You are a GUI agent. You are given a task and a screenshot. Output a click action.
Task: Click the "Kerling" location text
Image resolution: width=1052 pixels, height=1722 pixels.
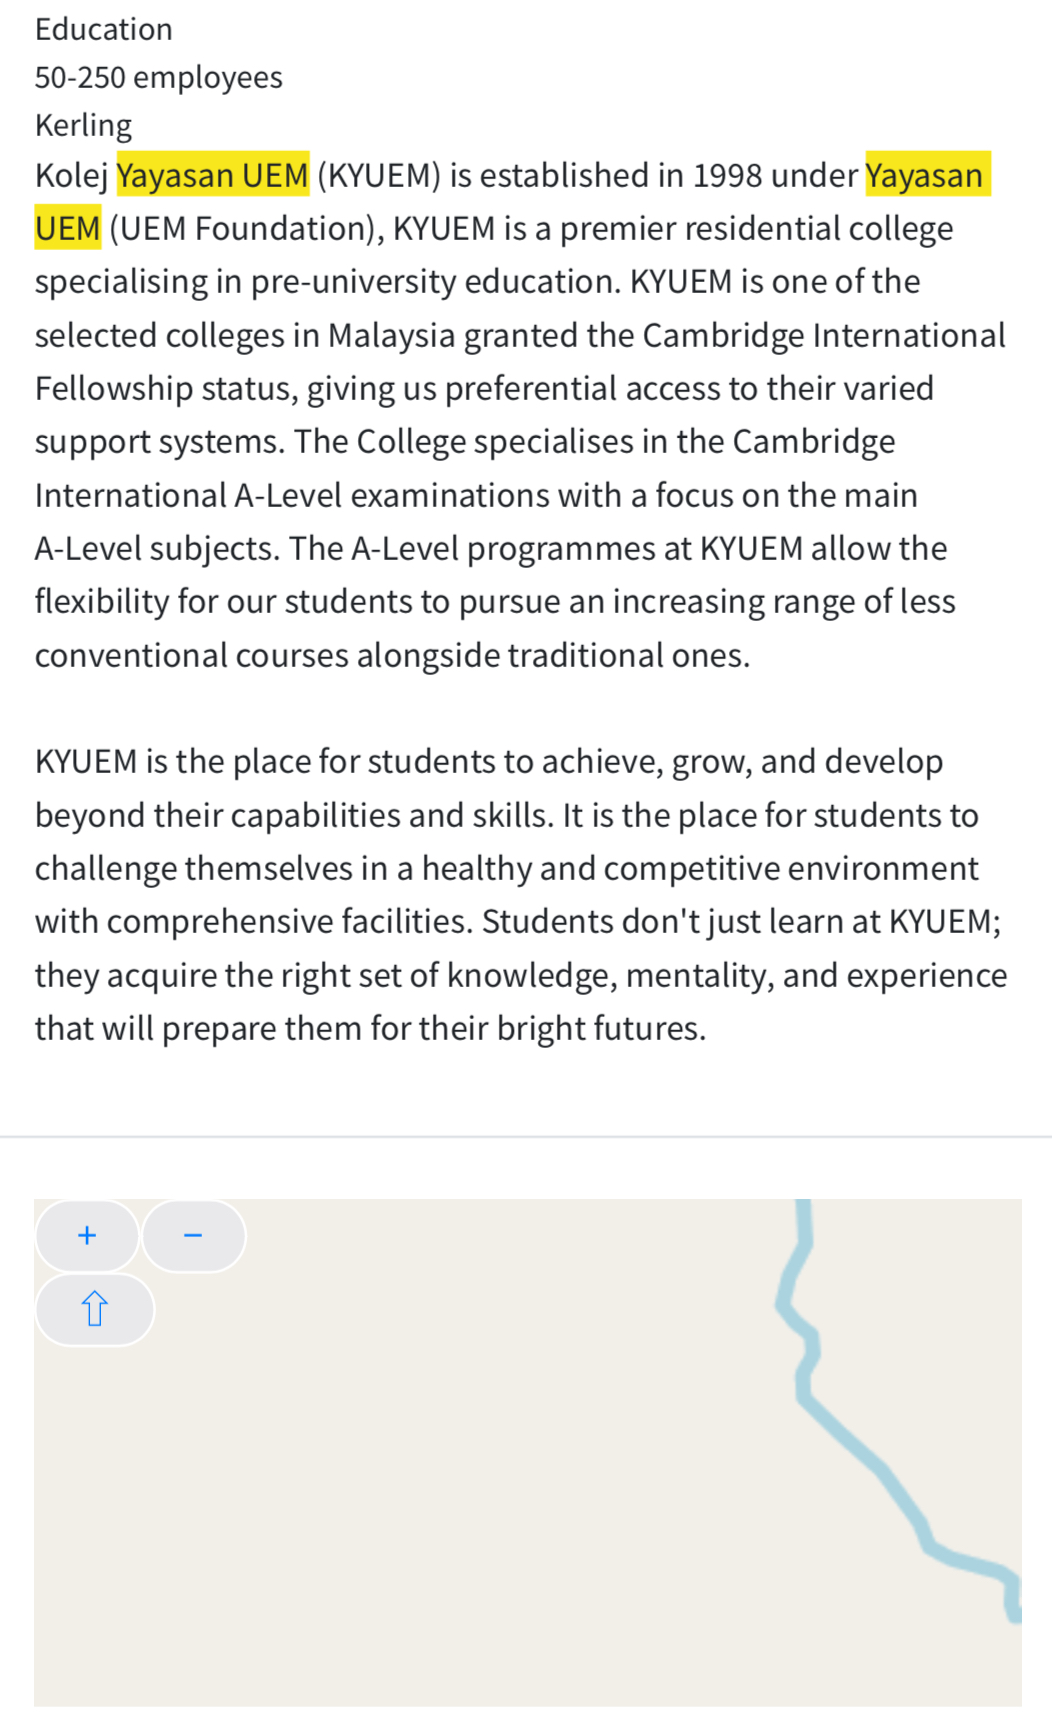click(x=84, y=126)
